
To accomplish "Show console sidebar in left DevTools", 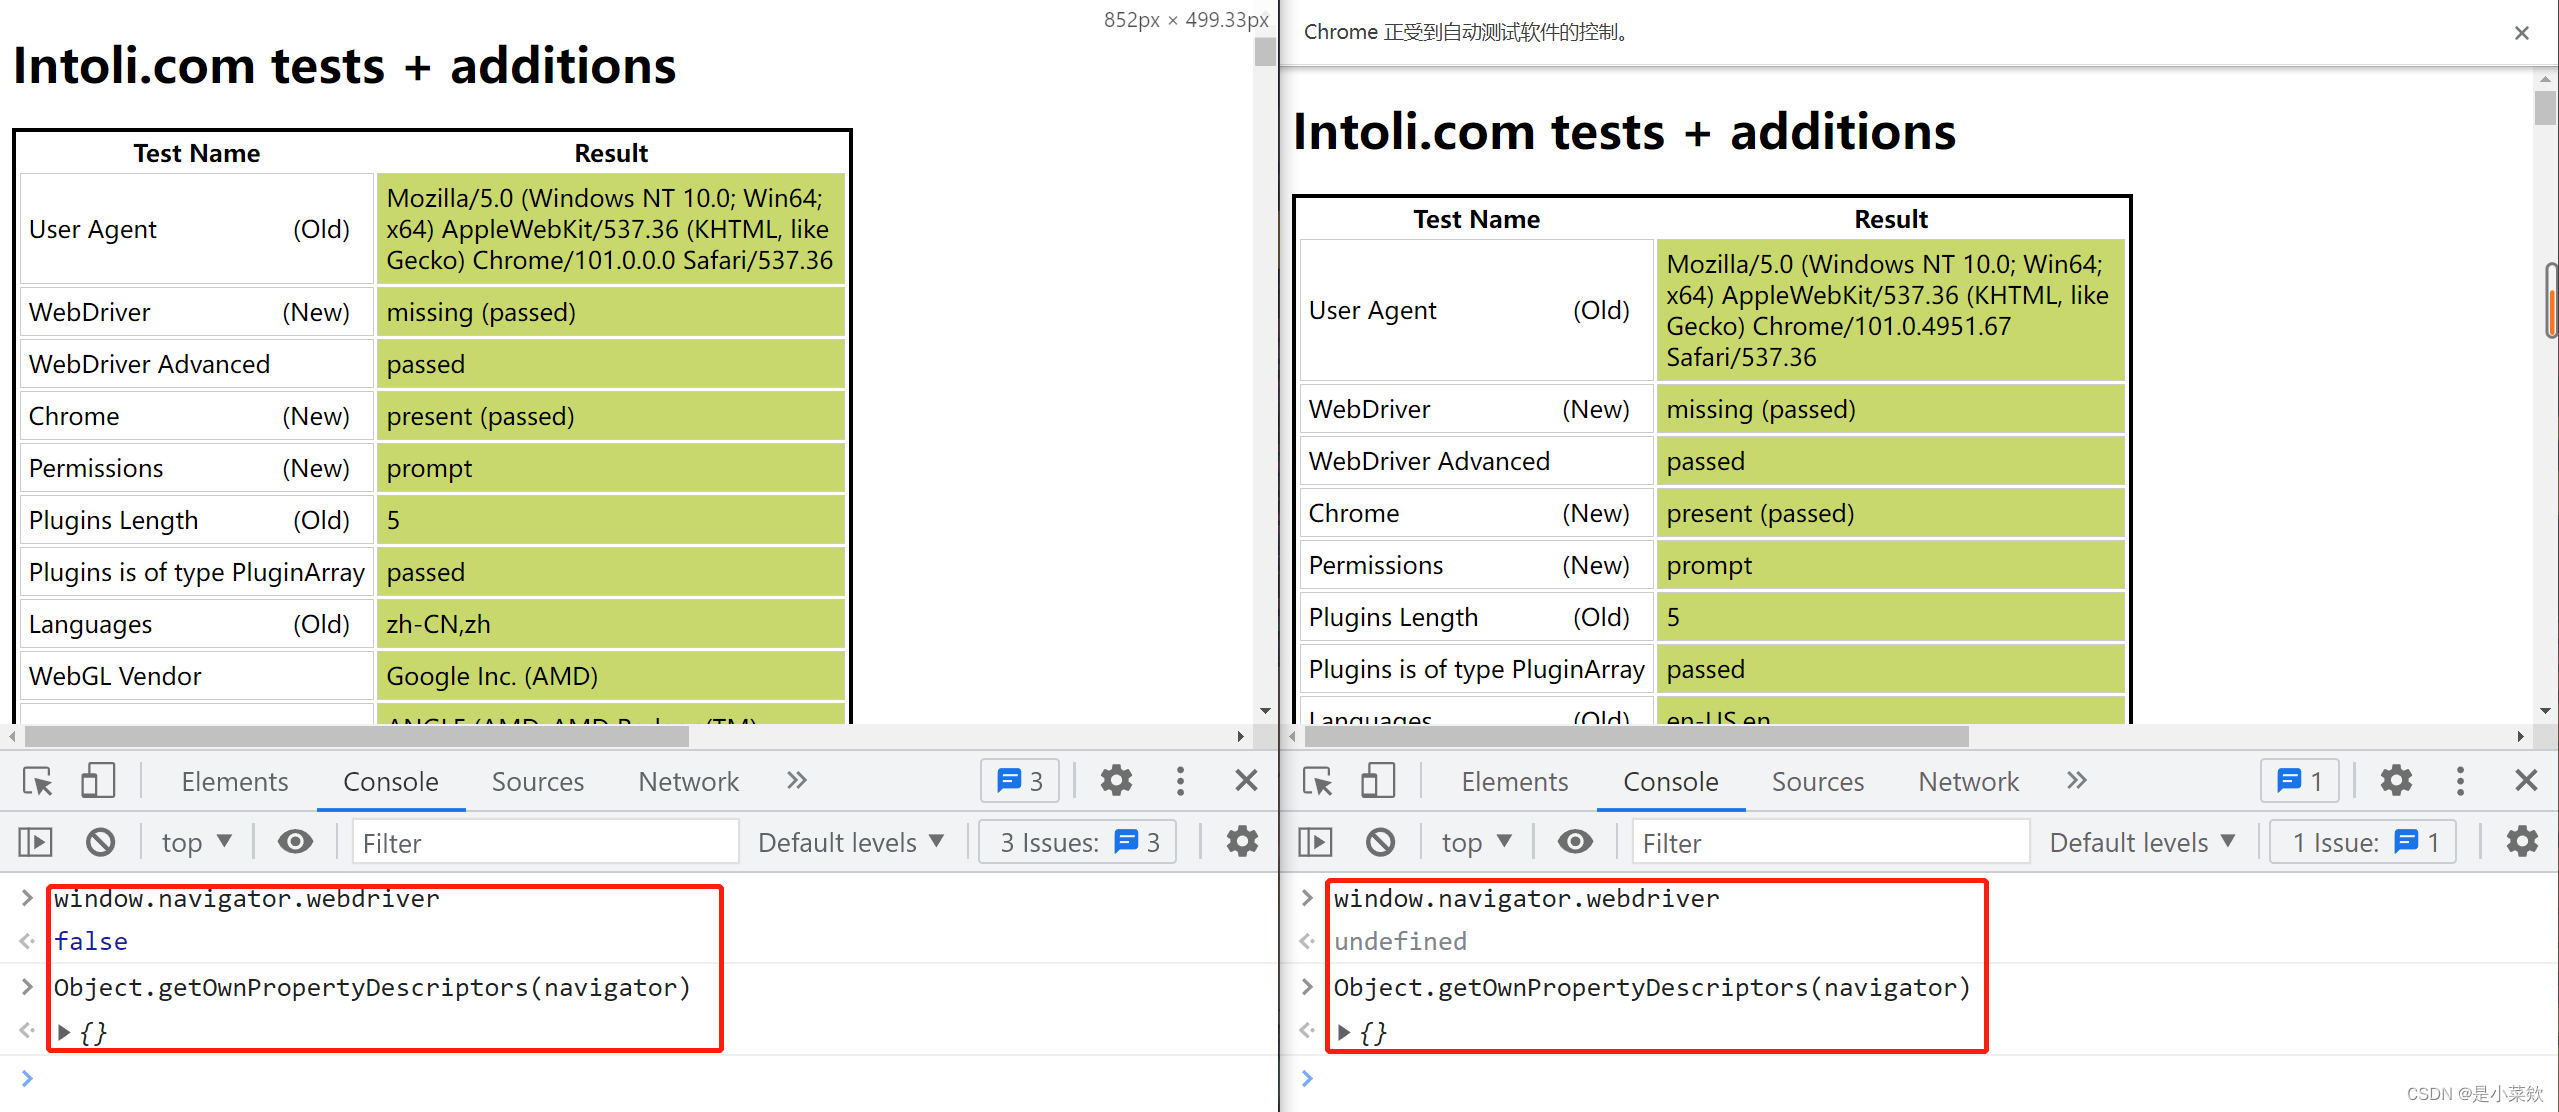I will pos(36,842).
